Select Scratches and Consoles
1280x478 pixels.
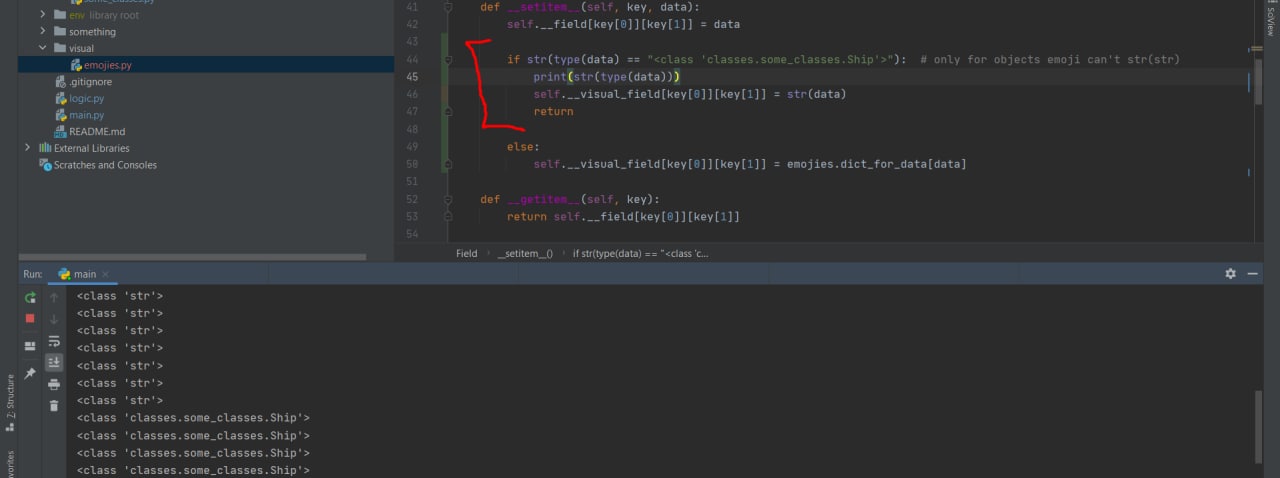(105, 165)
